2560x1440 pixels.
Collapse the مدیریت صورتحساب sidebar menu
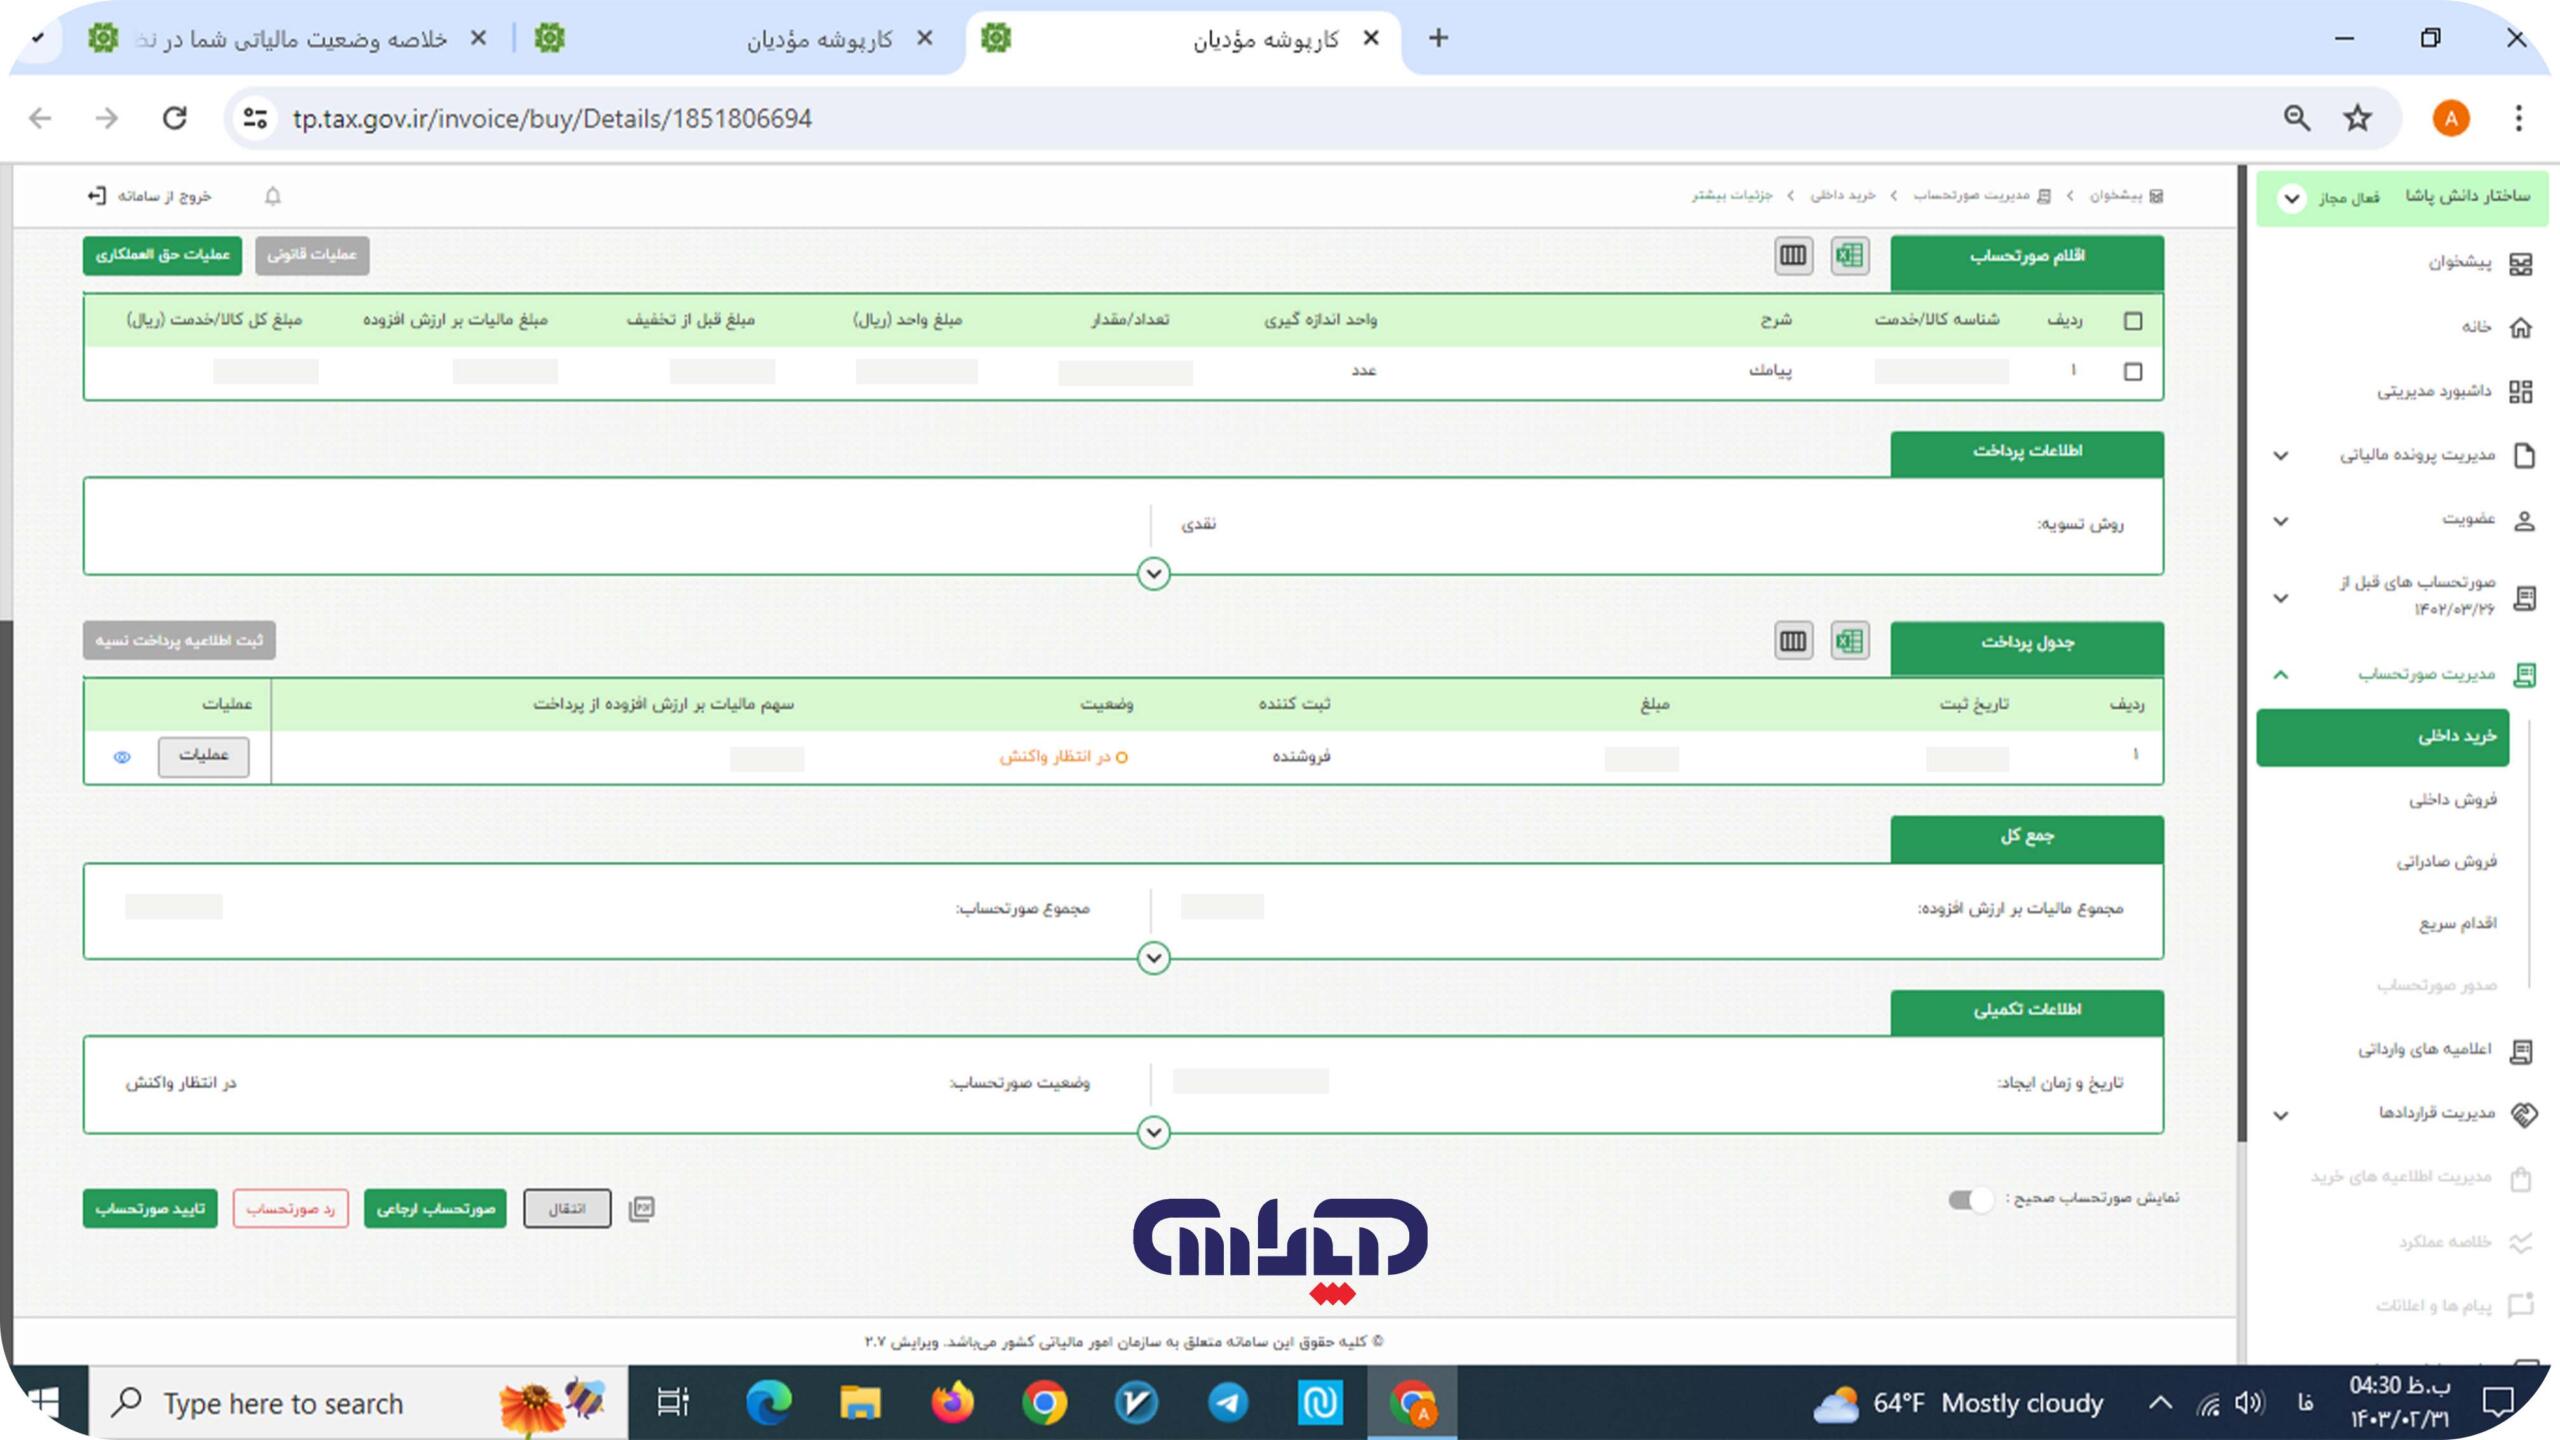pyautogui.click(x=2281, y=675)
